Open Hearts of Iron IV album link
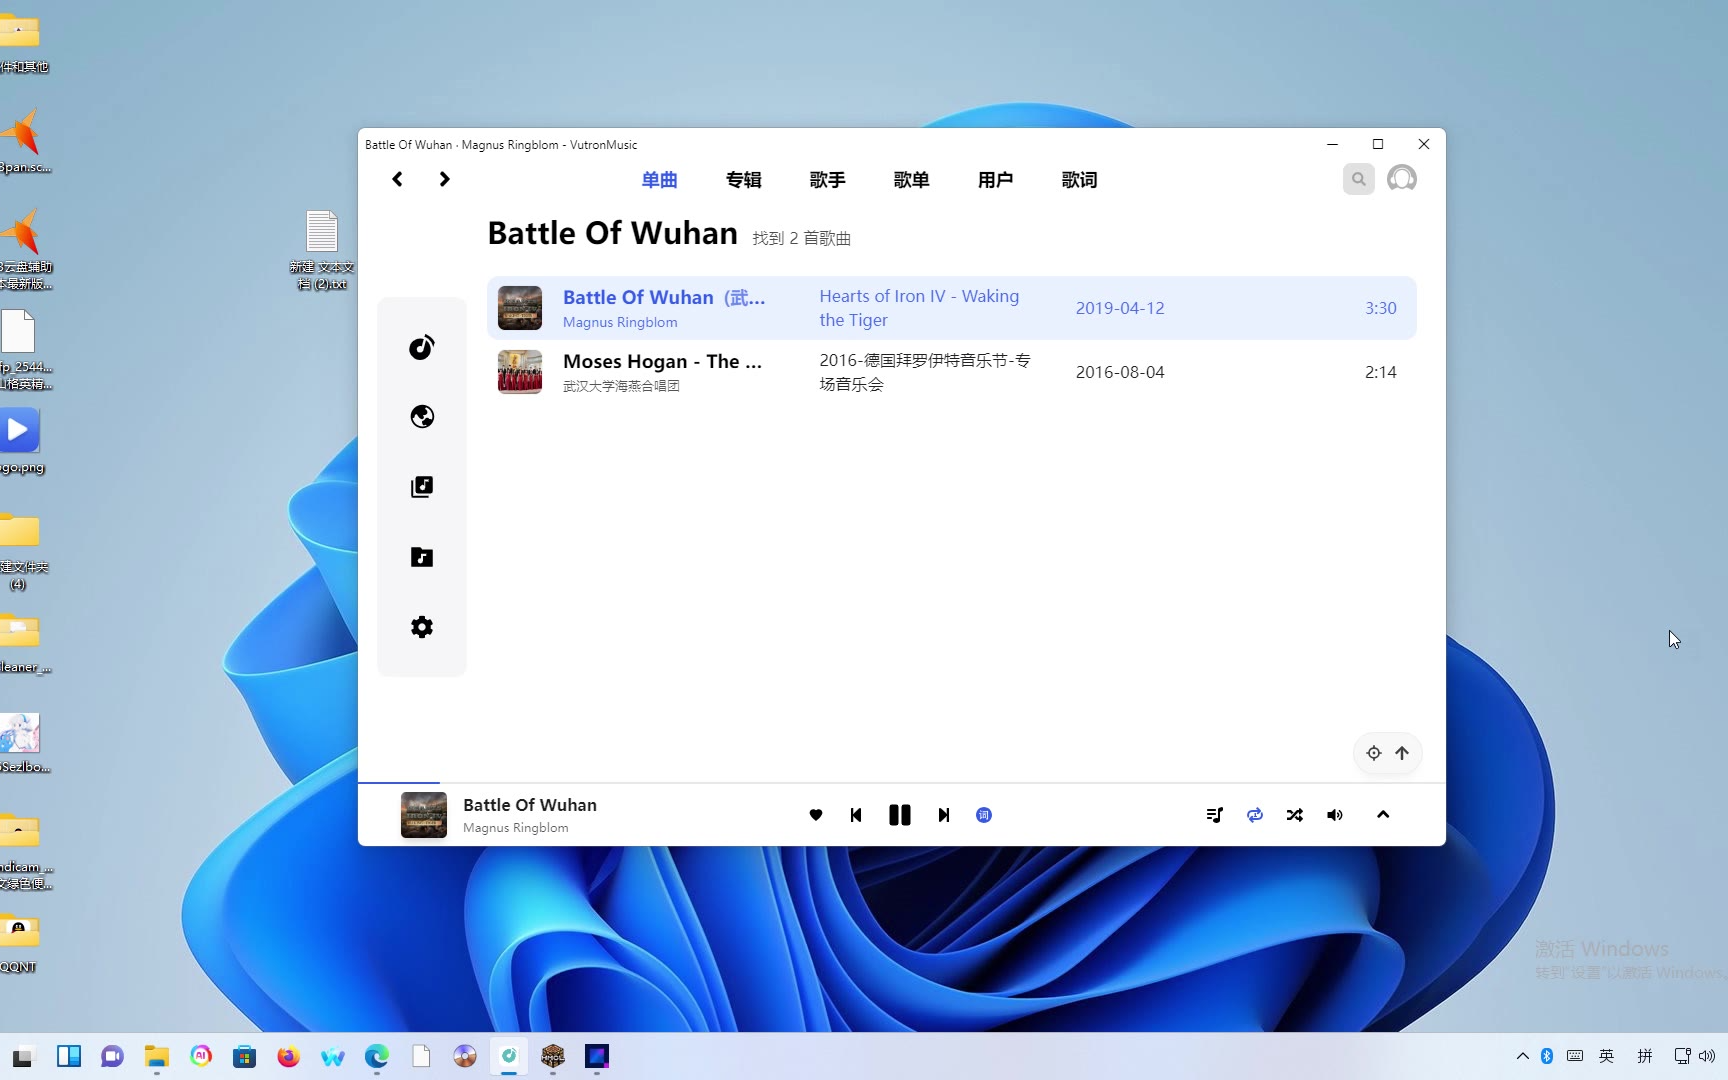 pyautogui.click(x=919, y=308)
